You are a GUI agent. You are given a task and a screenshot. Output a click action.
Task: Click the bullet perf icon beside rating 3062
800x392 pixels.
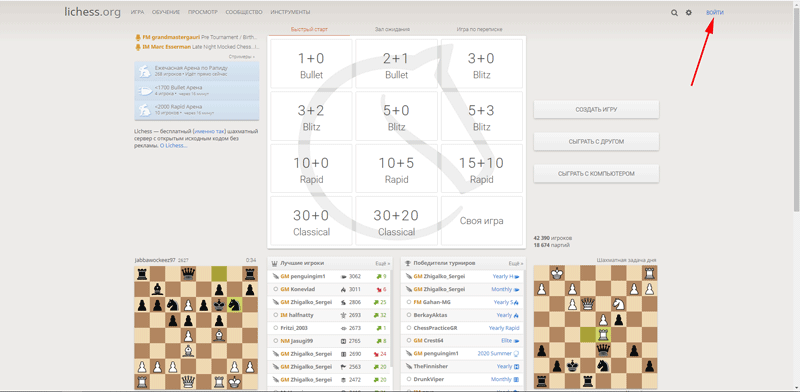tap(343, 276)
